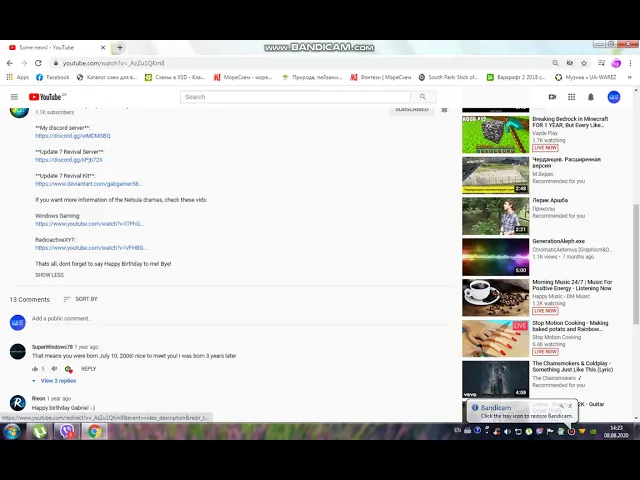Open the create video camera icon
Screen dimensions: 640x480
pyautogui.click(x=552, y=97)
